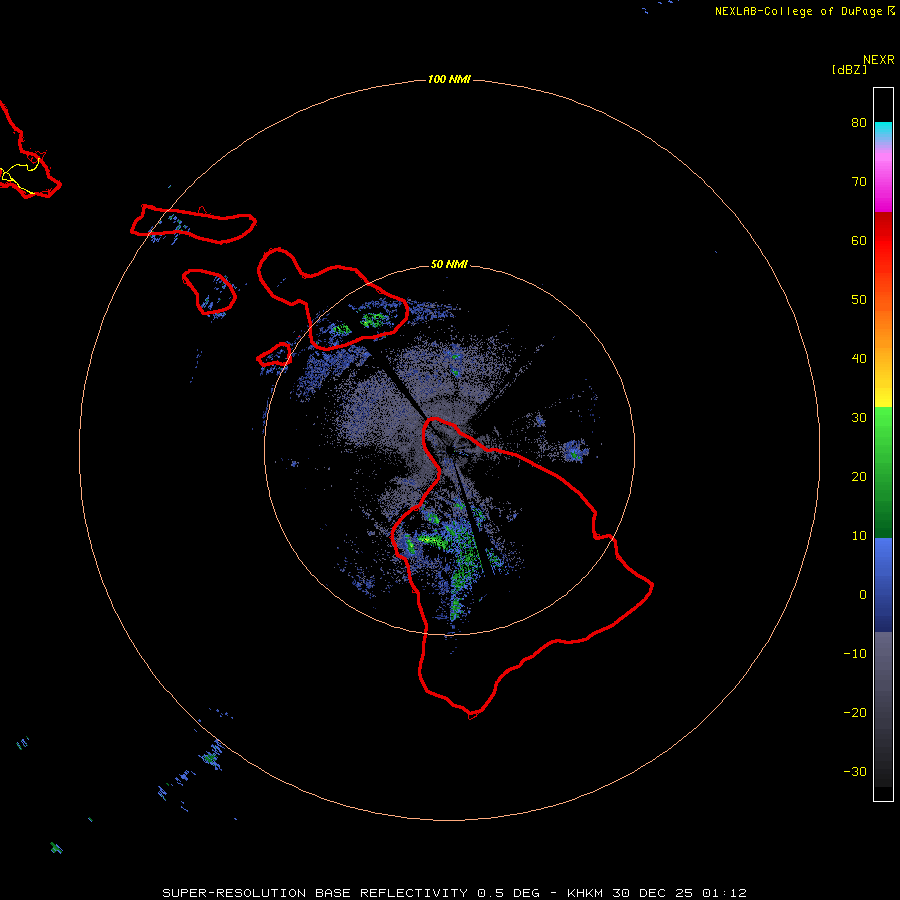Click the NEXR label above the color scale

[x=878, y=60]
